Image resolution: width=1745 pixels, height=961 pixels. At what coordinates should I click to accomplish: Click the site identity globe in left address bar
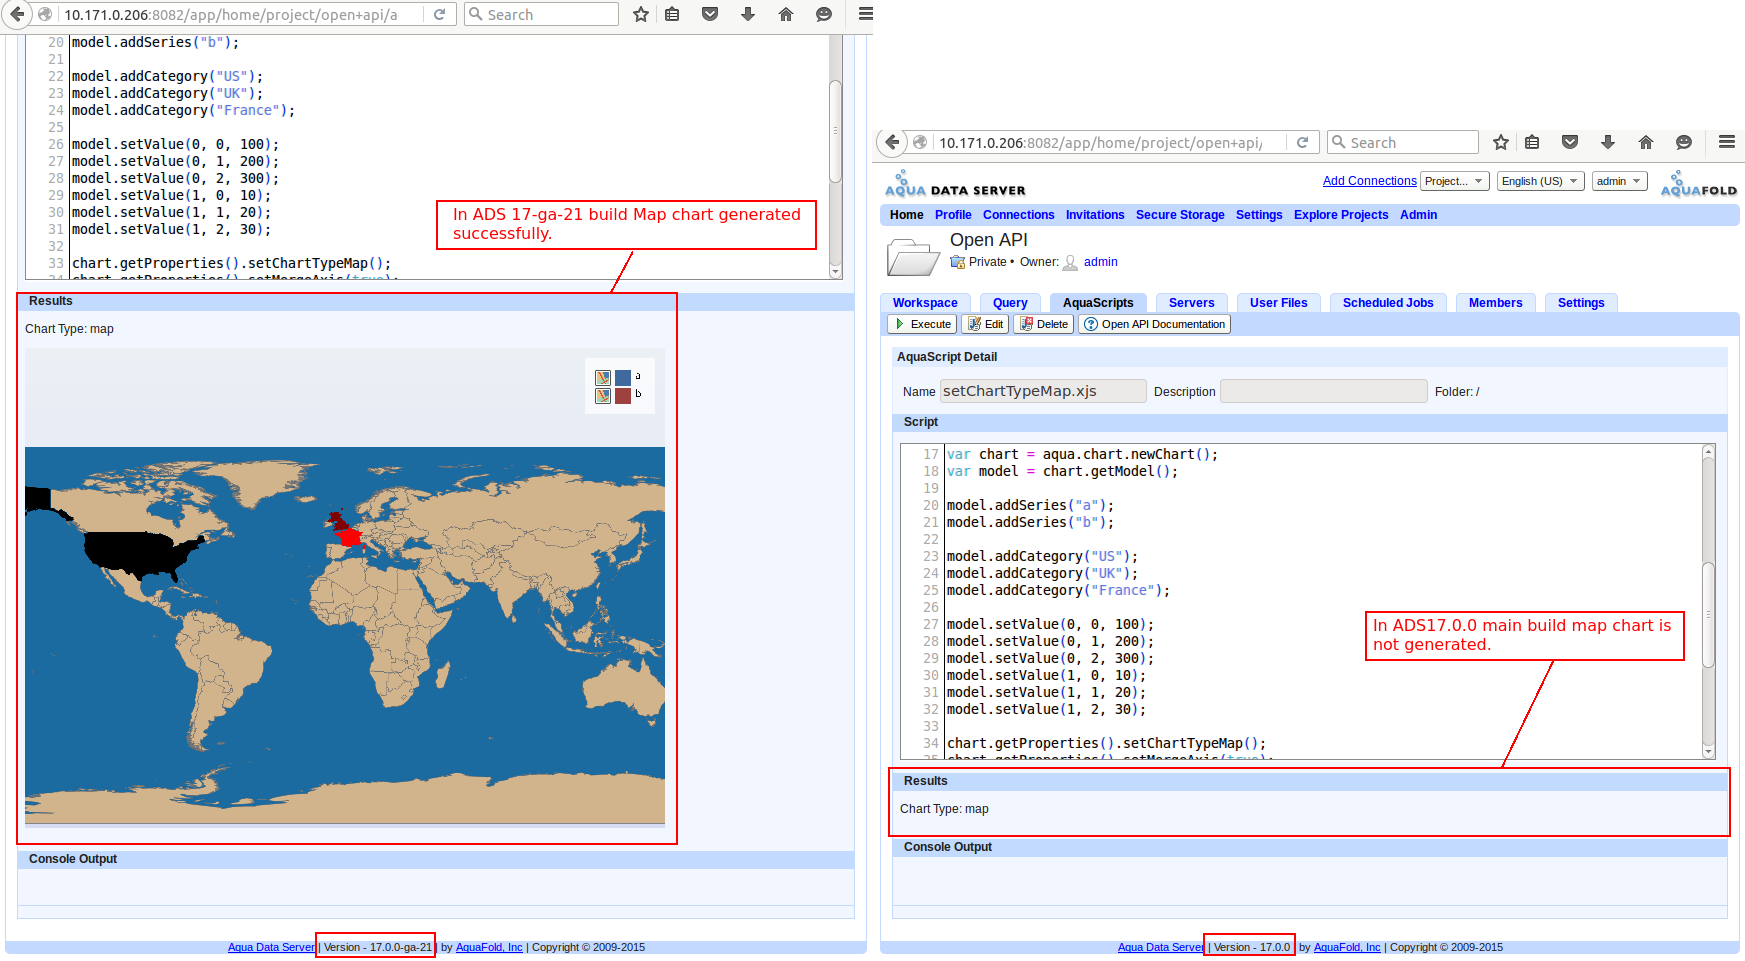click(x=45, y=14)
